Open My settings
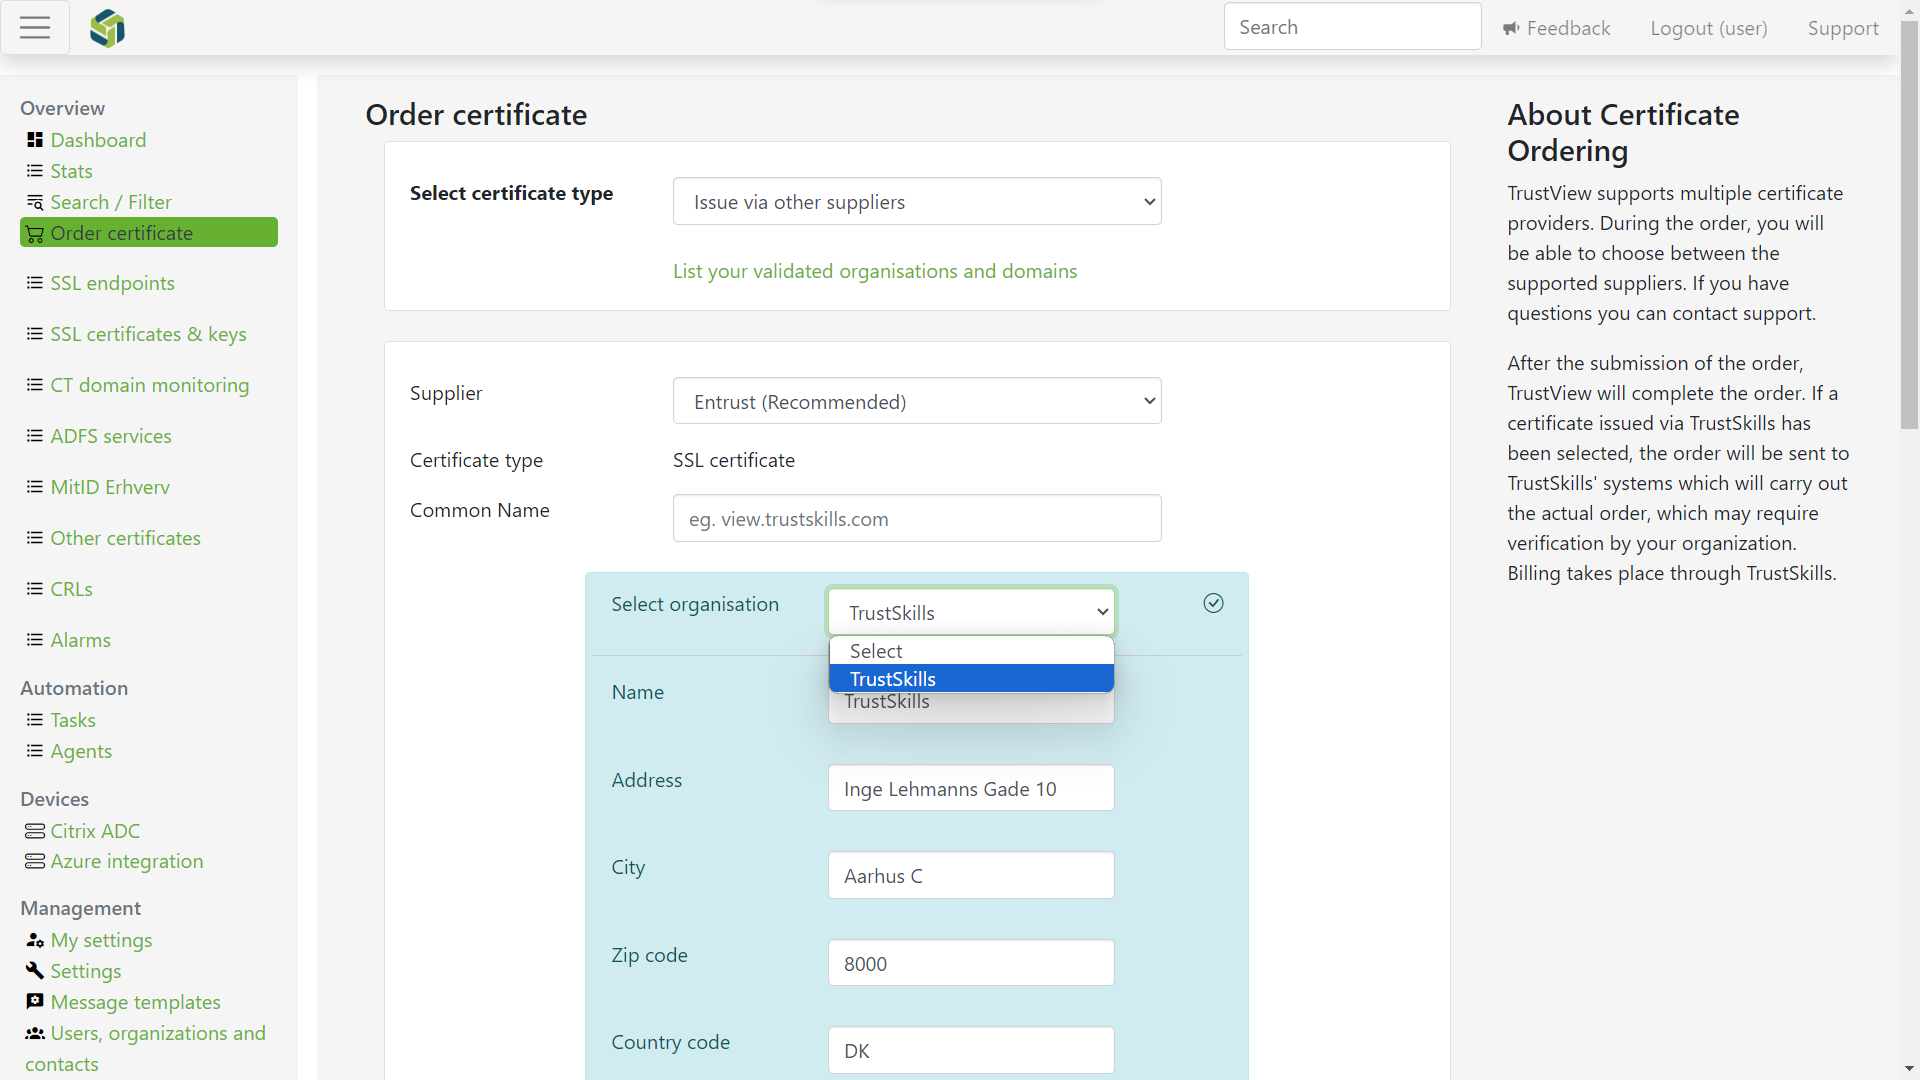 point(101,940)
